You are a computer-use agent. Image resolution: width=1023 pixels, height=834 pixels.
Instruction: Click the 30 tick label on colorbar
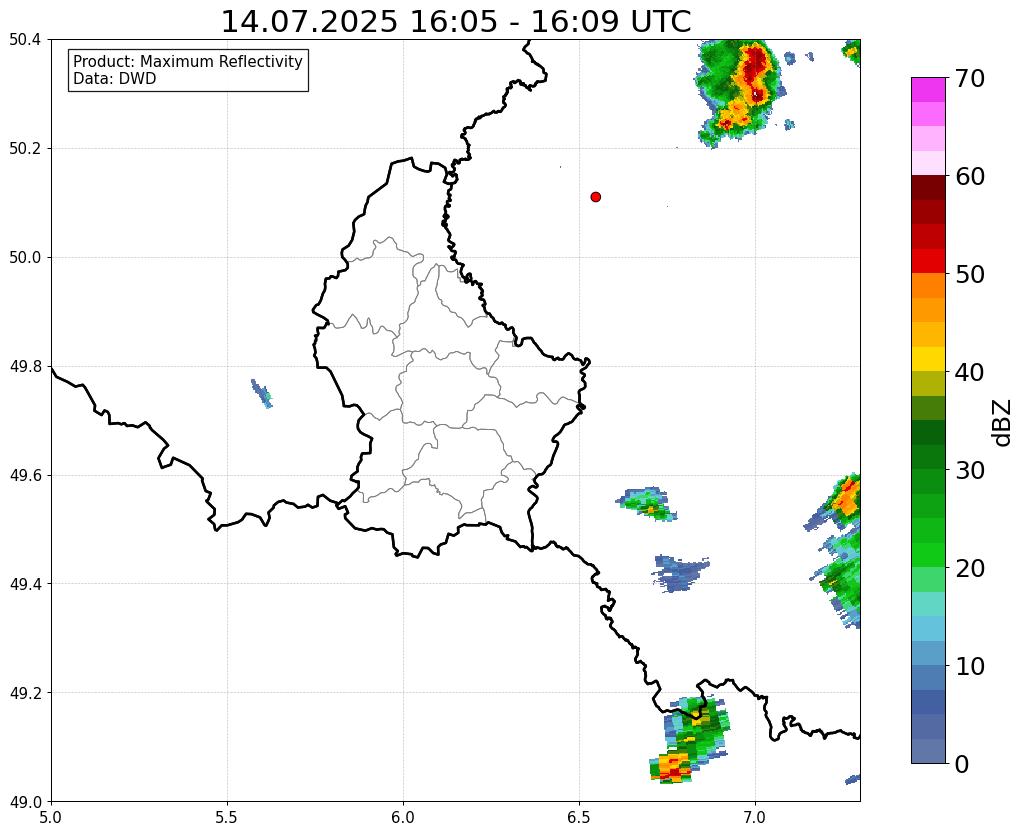click(970, 470)
